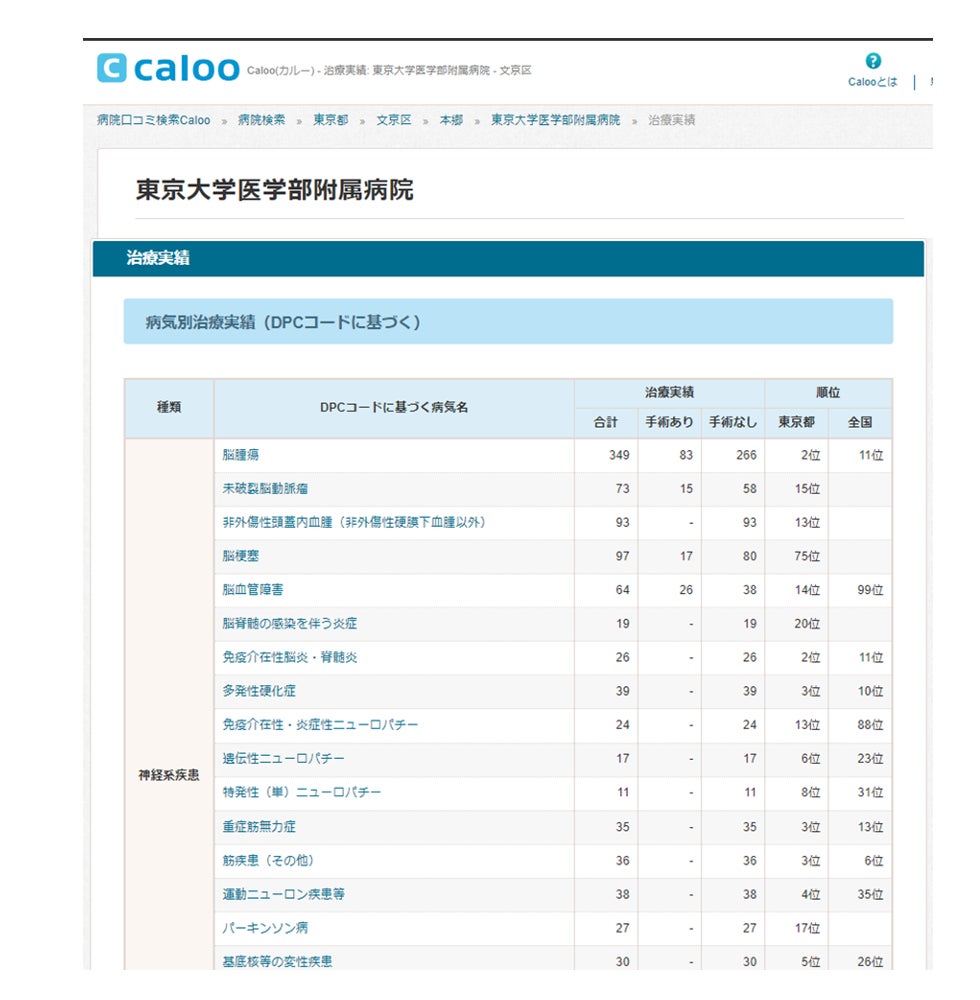Open 免疫介在性・炎症性ニューロパチー link
The width and height of the screenshot is (980, 1000).
(320, 725)
